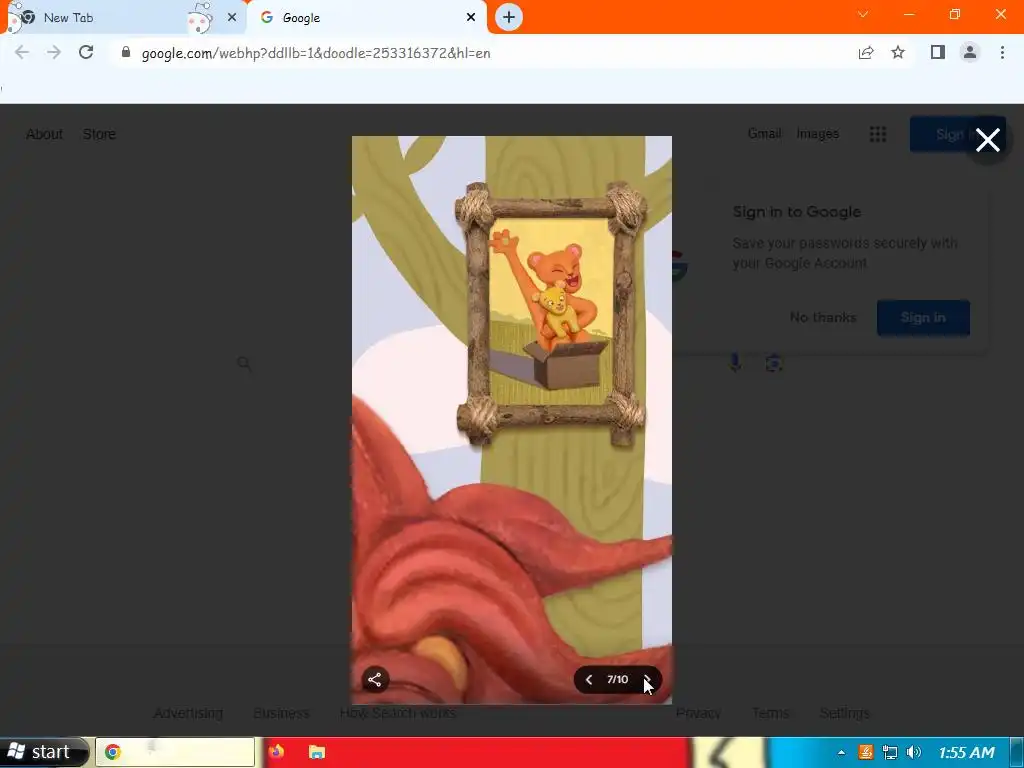Screen dimensions: 1024x768
Task: Open the network tray icon
Action: pos(889,752)
